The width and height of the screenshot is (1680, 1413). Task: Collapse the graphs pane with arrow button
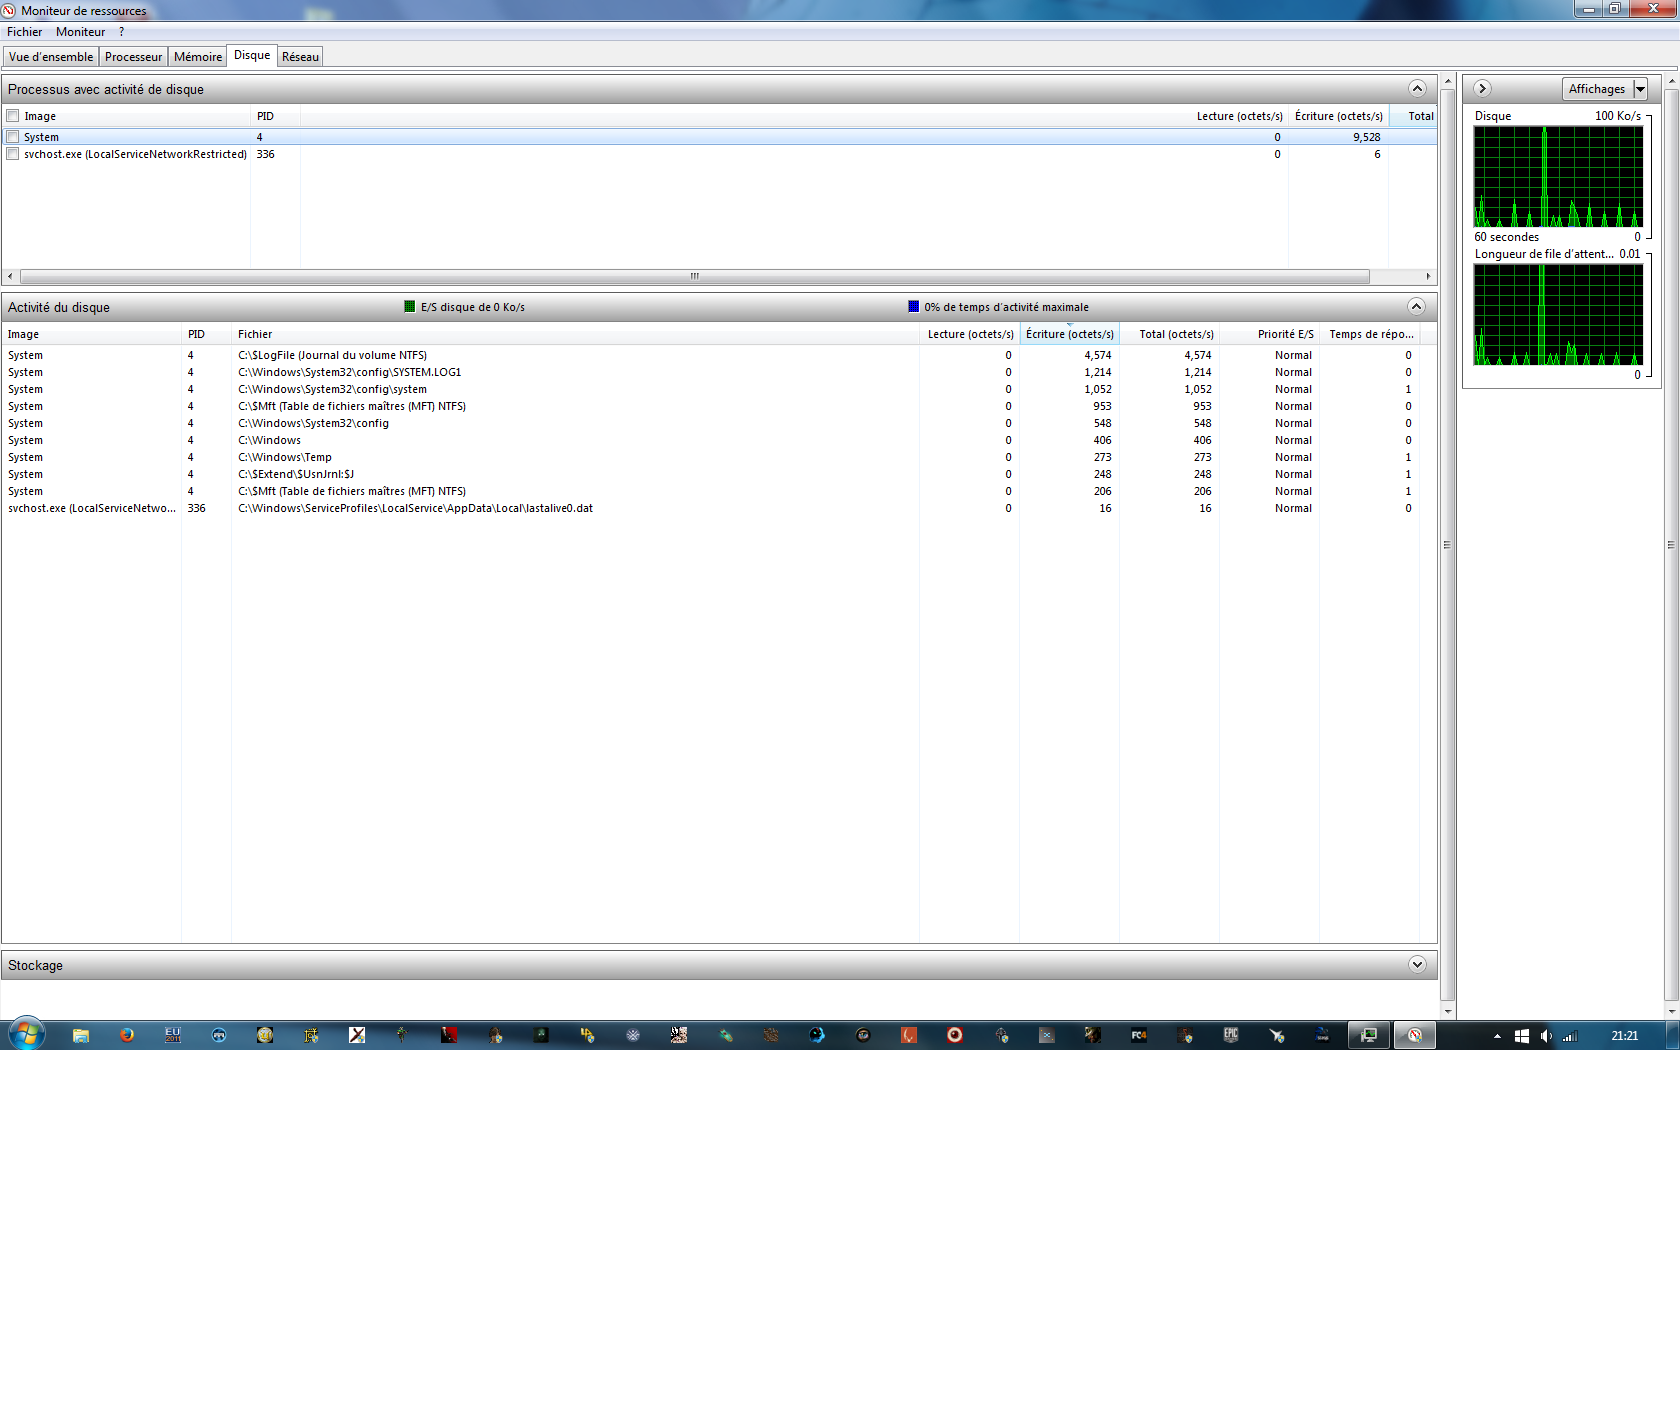coord(1483,88)
